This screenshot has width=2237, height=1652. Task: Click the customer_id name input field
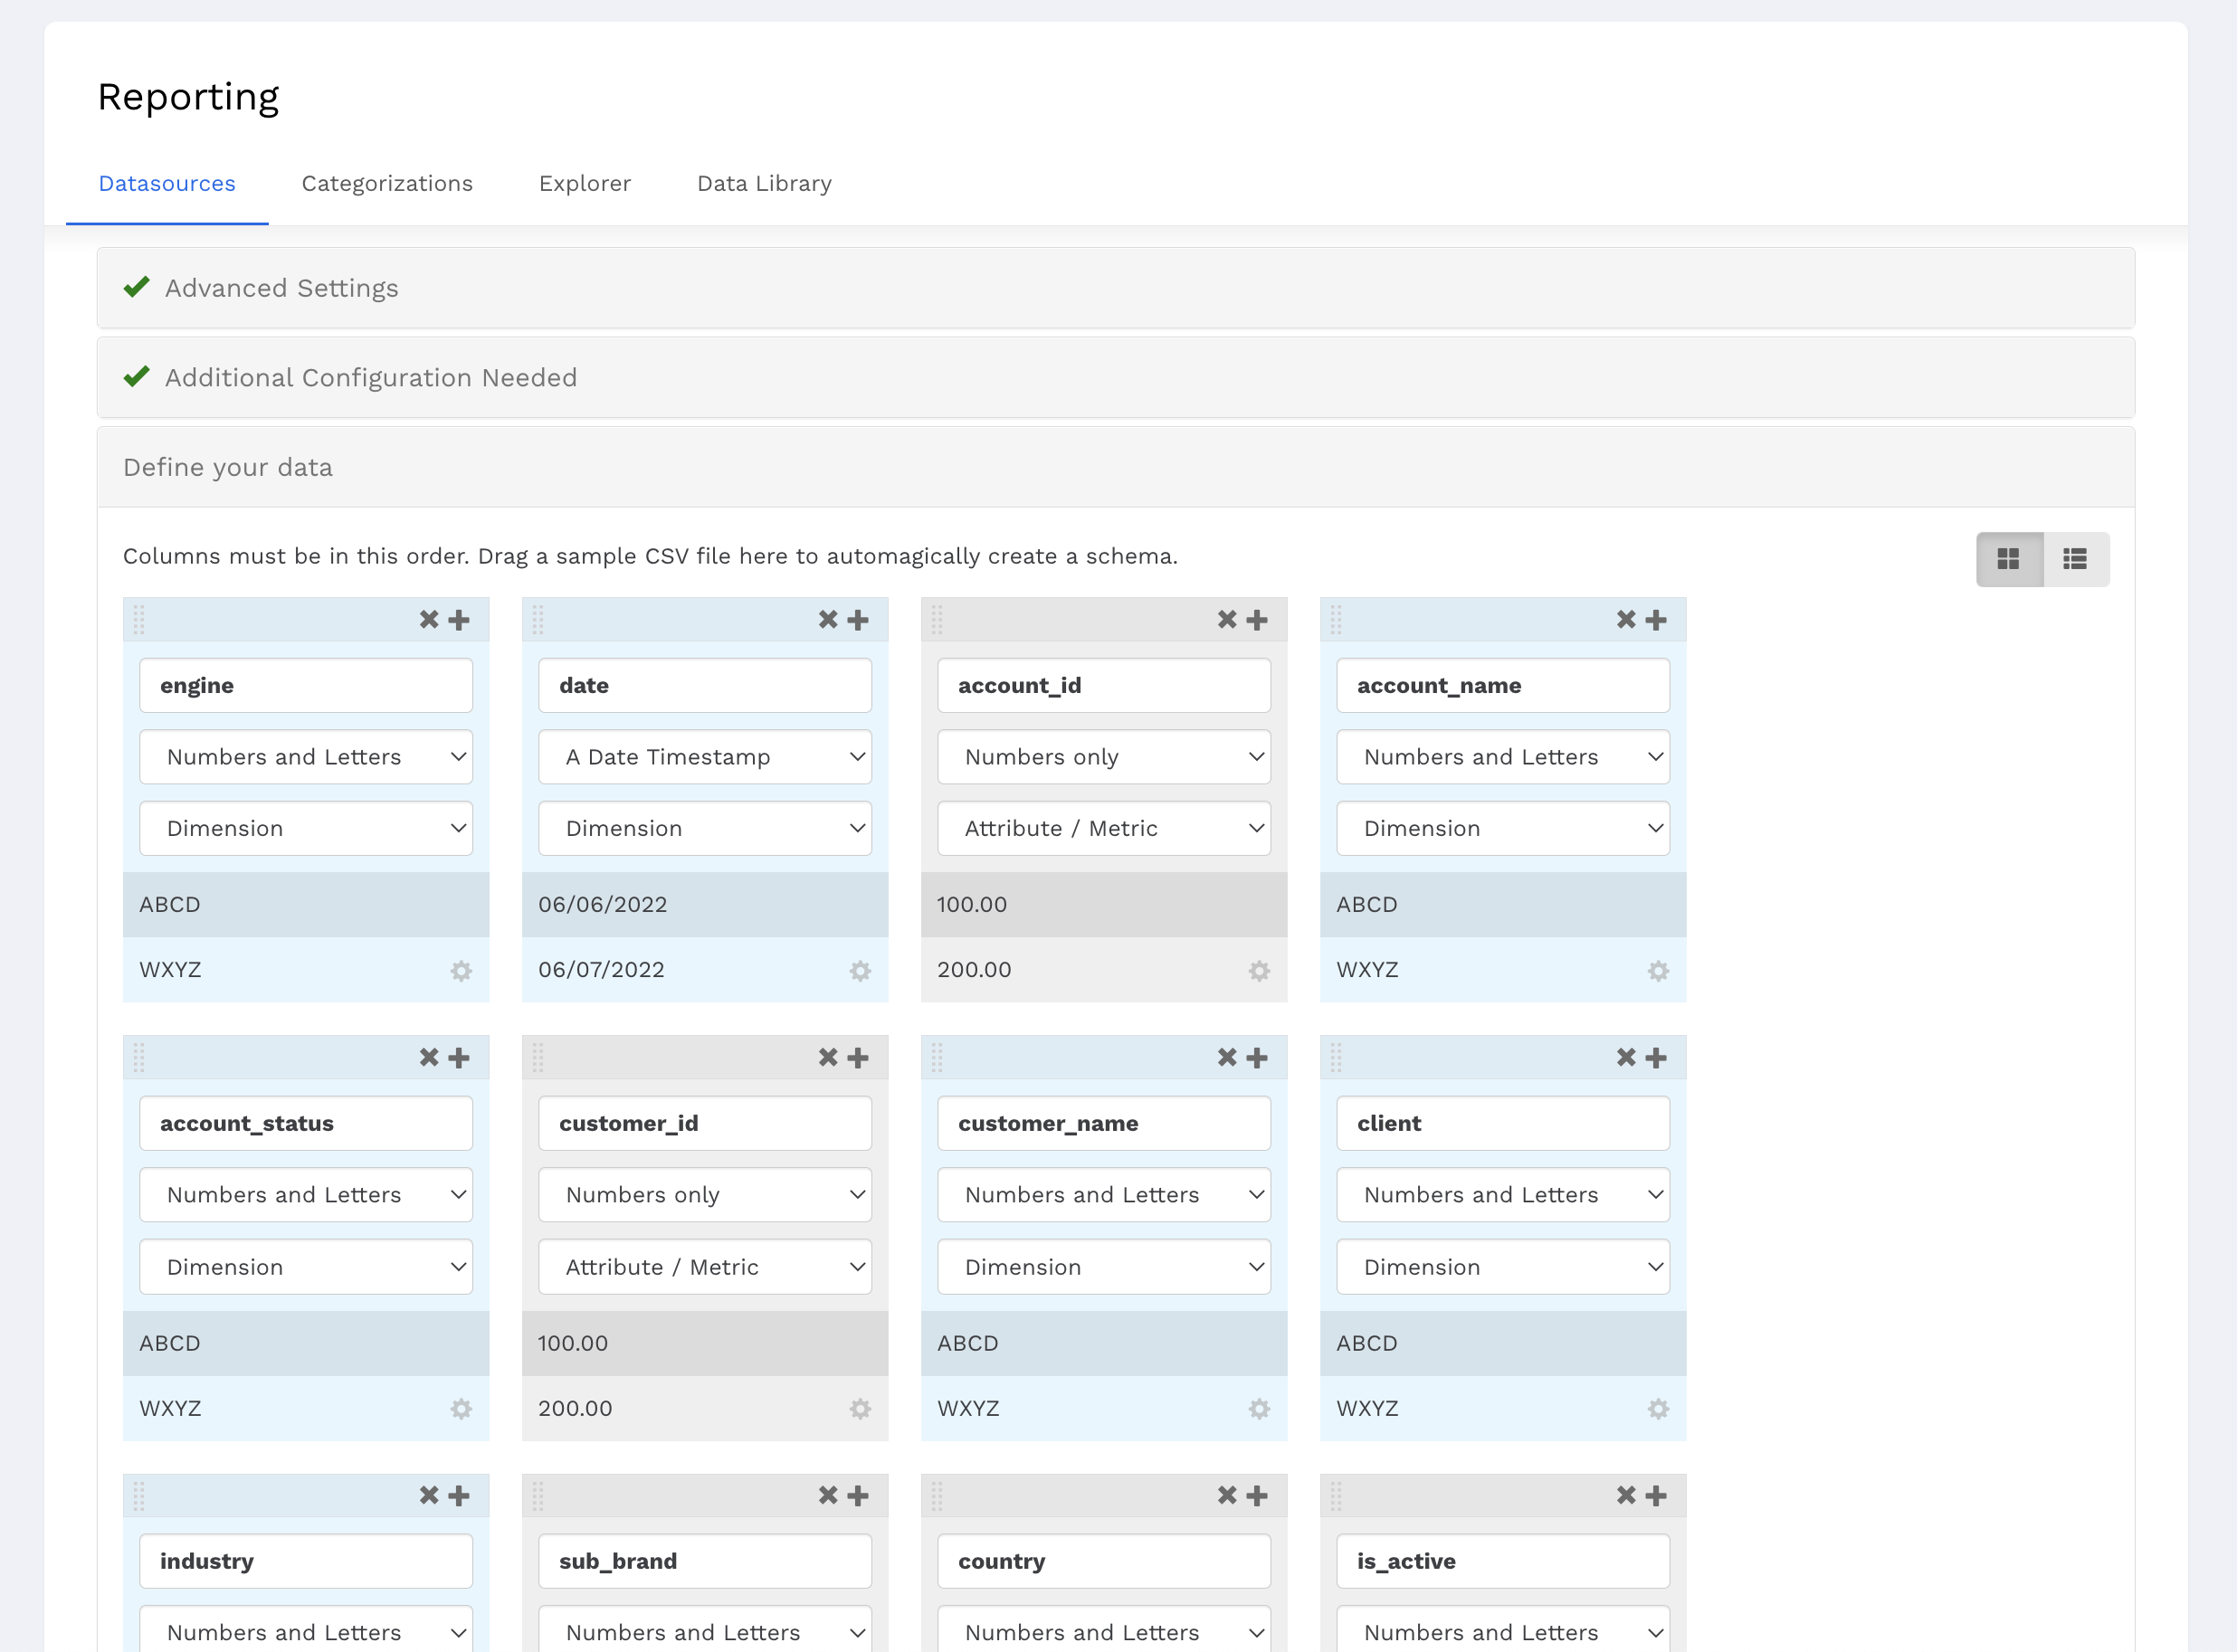click(705, 1124)
